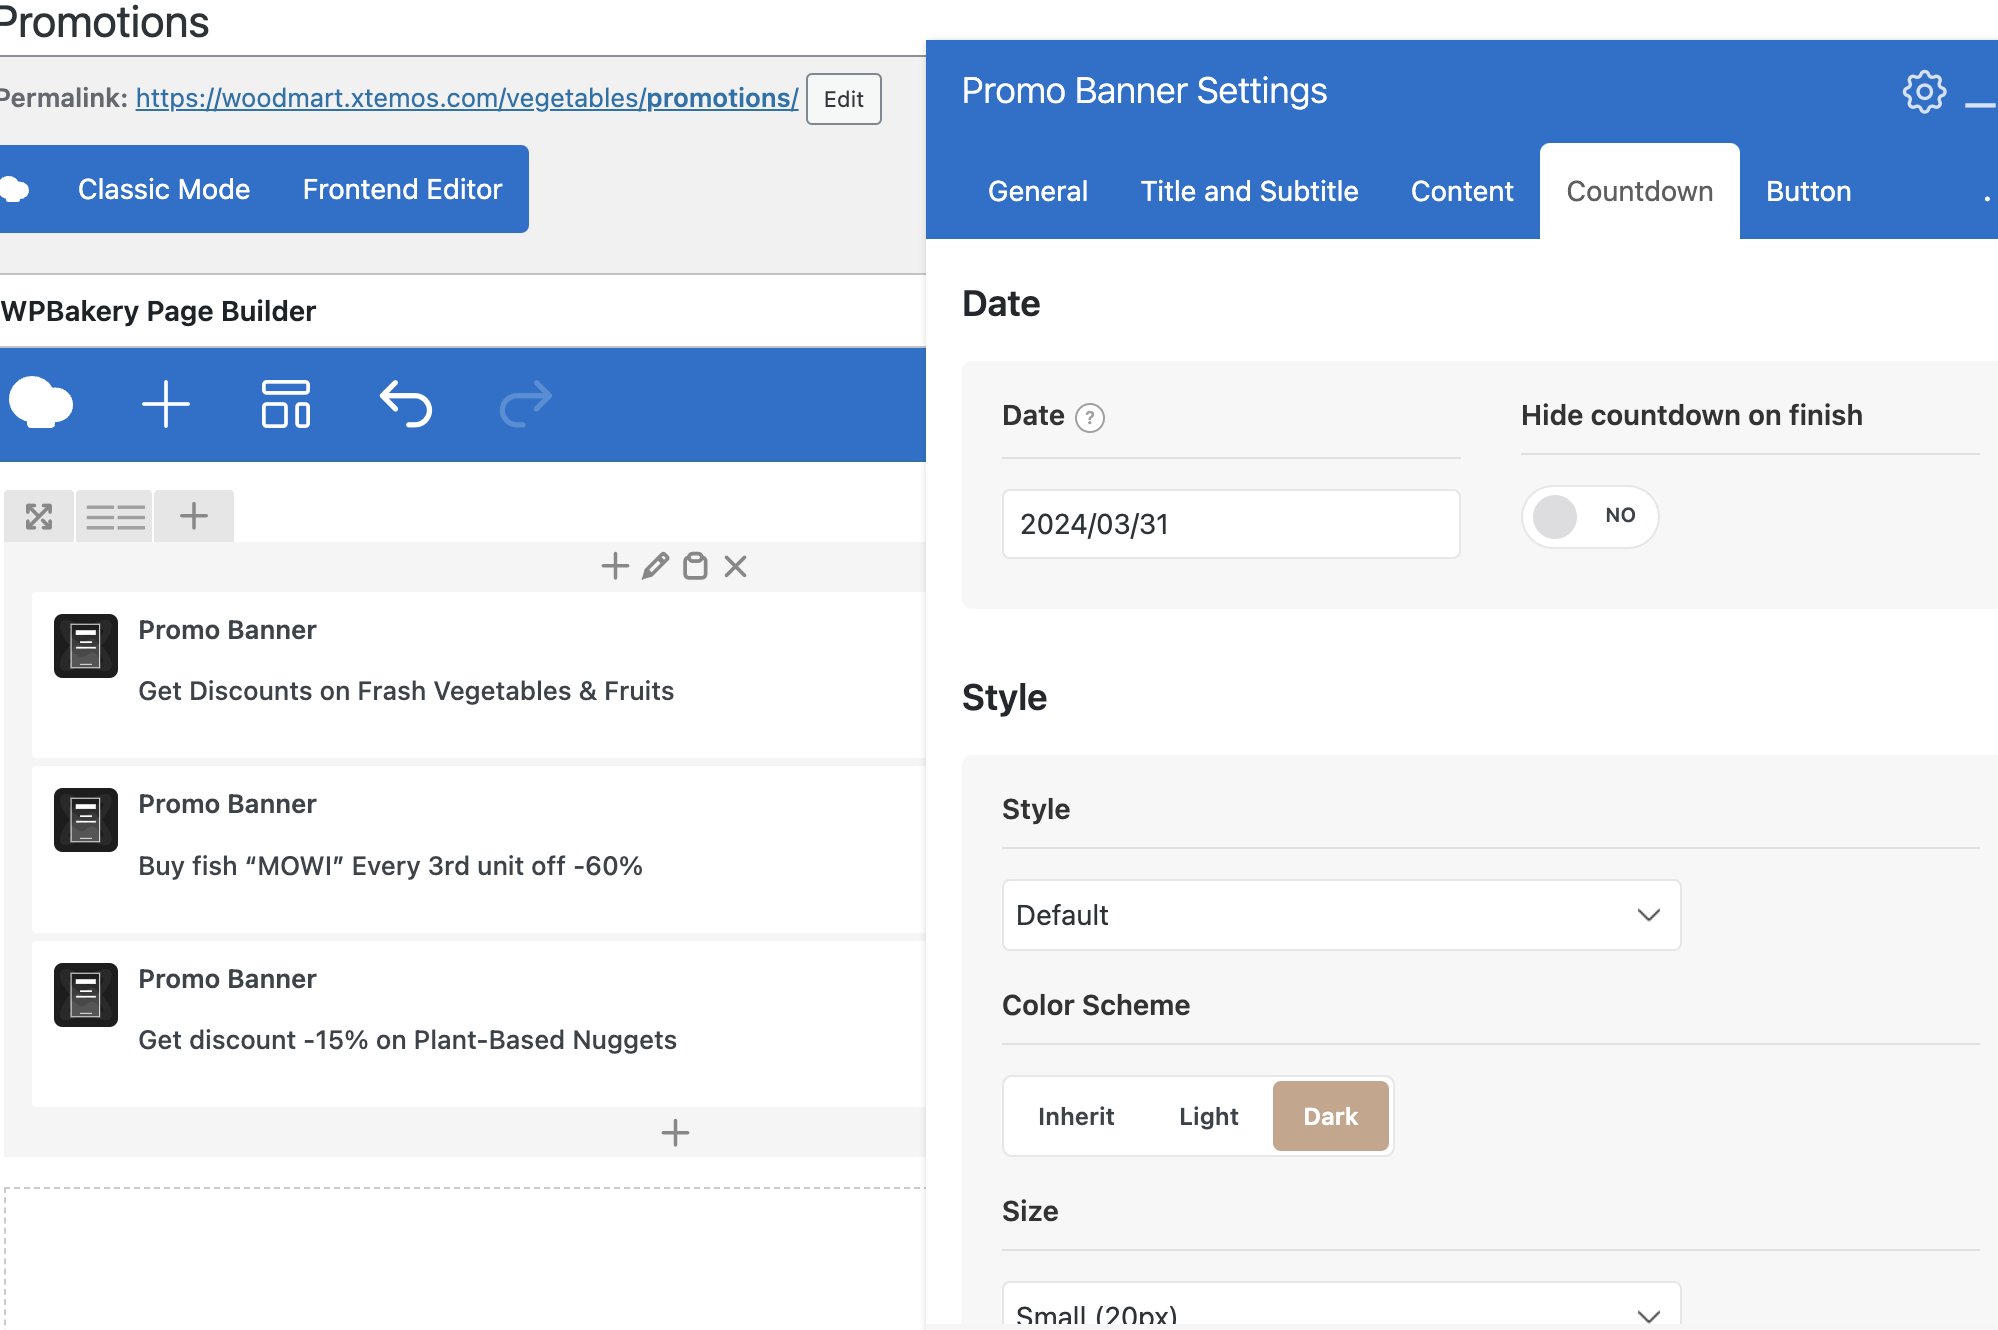Select the Light color scheme option
This screenshot has width=1998, height=1330.
click(1208, 1116)
